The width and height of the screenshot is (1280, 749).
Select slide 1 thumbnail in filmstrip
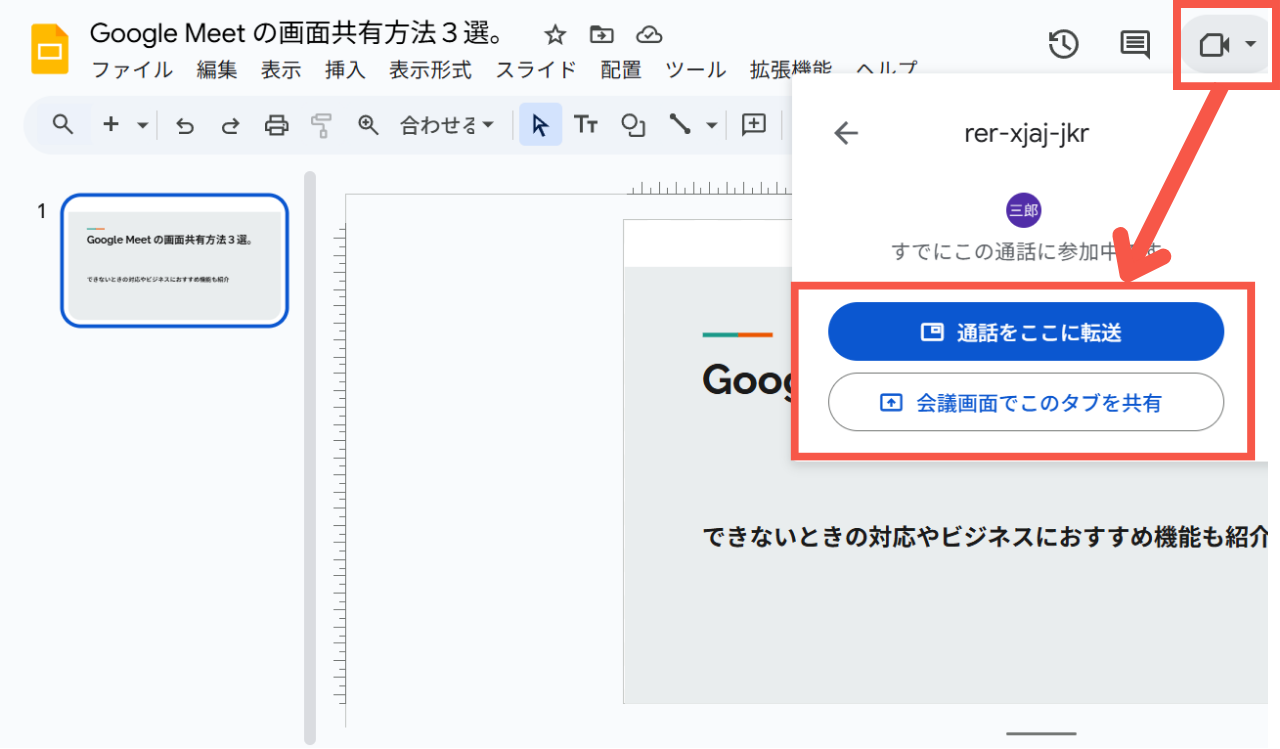point(175,261)
